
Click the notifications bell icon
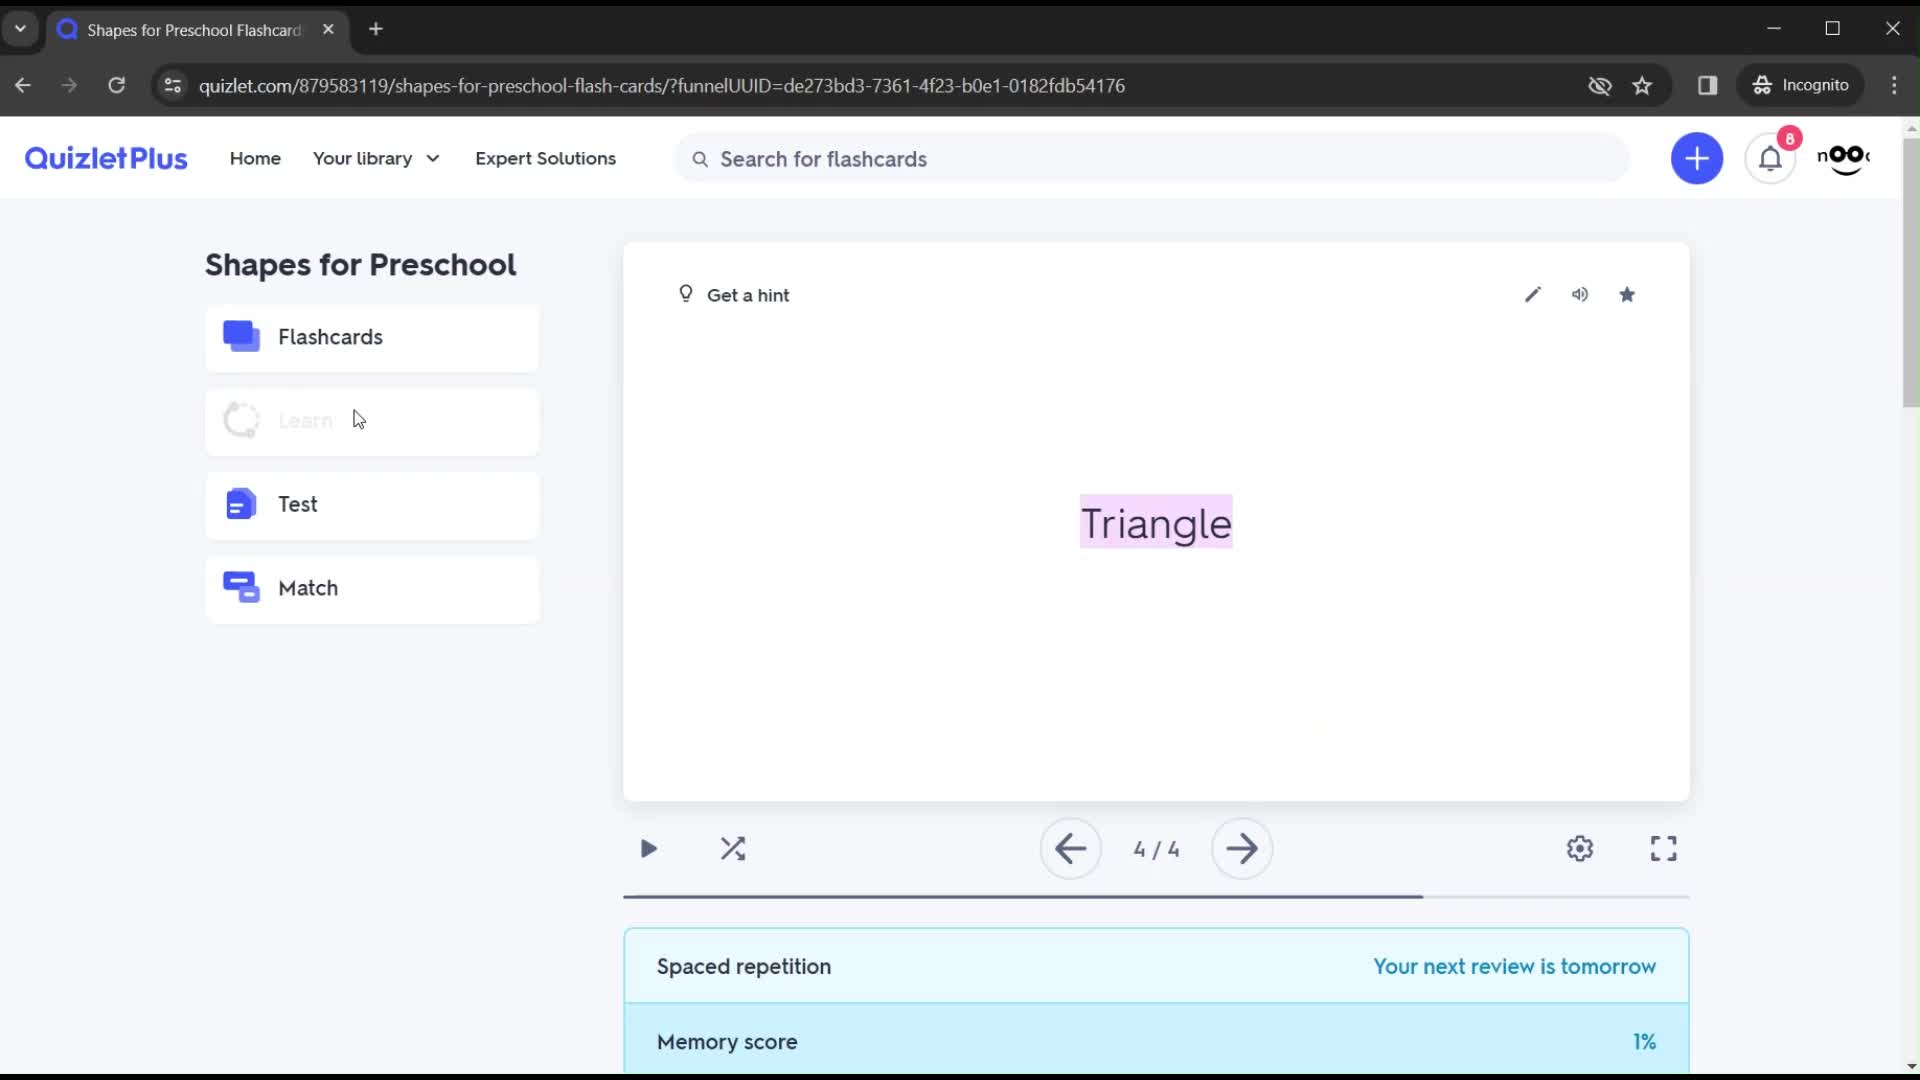(1770, 158)
